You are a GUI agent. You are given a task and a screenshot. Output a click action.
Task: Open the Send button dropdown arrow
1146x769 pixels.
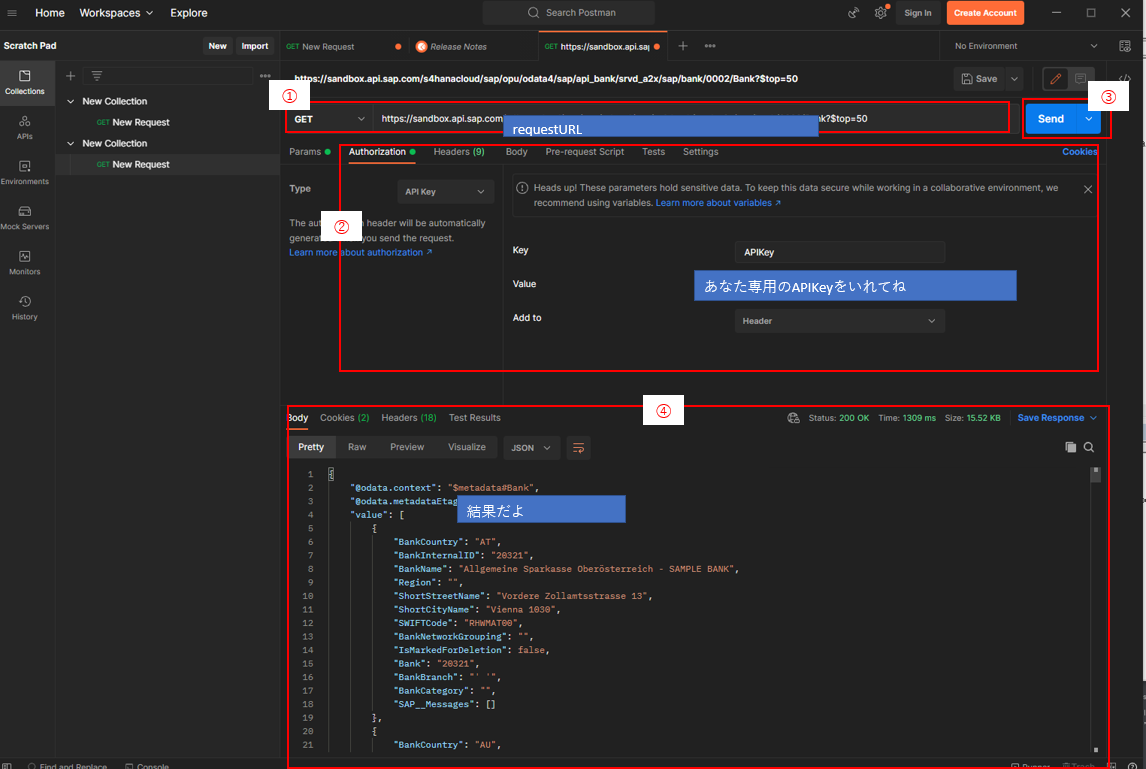pyautogui.click(x=1088, y=119)
